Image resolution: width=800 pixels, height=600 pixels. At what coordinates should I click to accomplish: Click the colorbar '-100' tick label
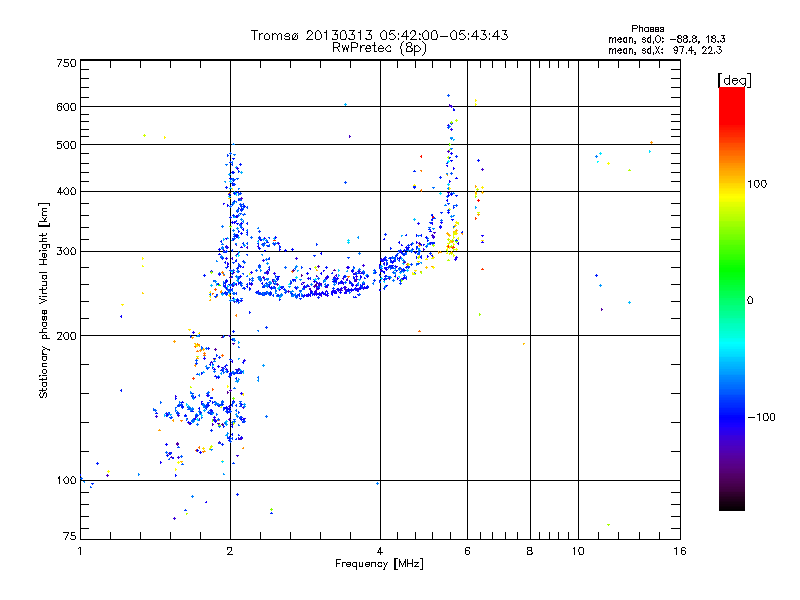[x=761, y=417]
